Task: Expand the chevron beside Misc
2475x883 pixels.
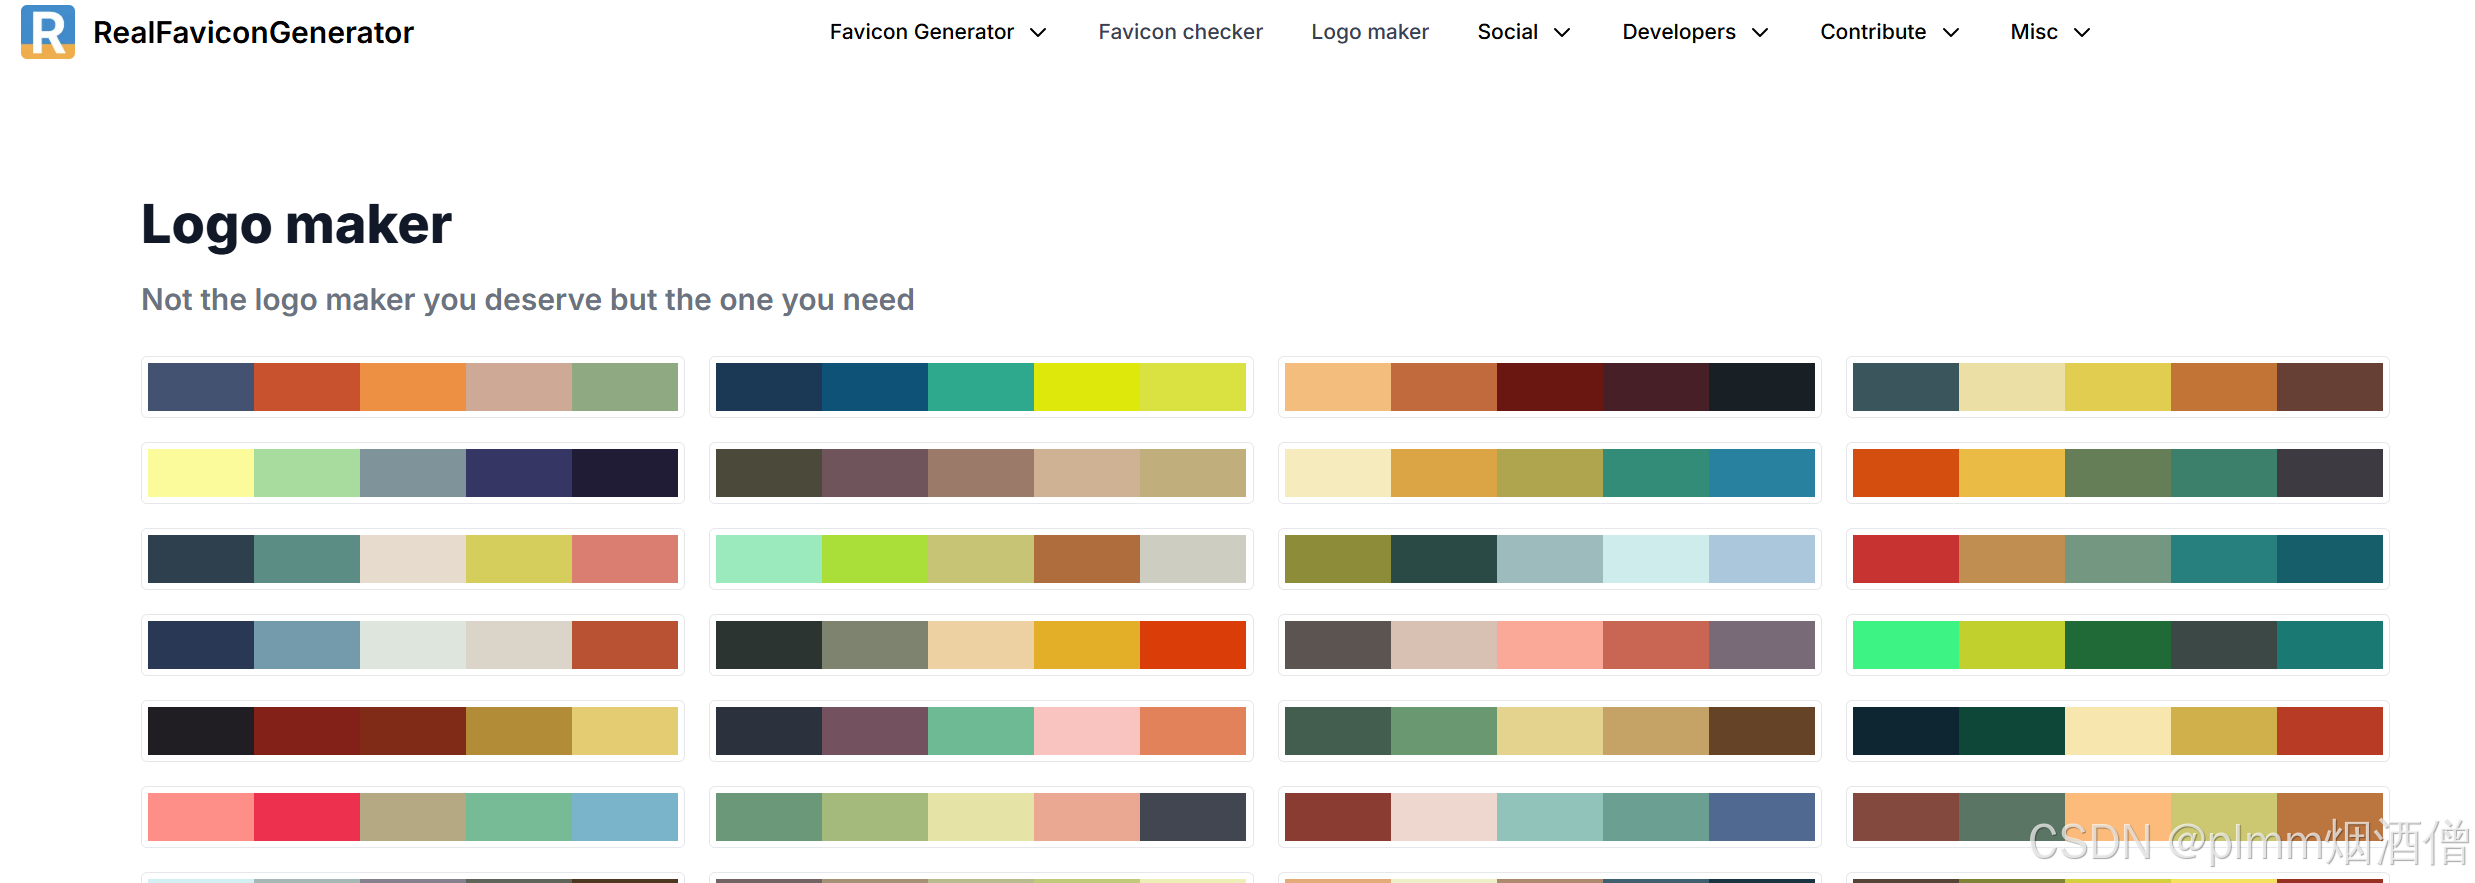Action: 2082,33
